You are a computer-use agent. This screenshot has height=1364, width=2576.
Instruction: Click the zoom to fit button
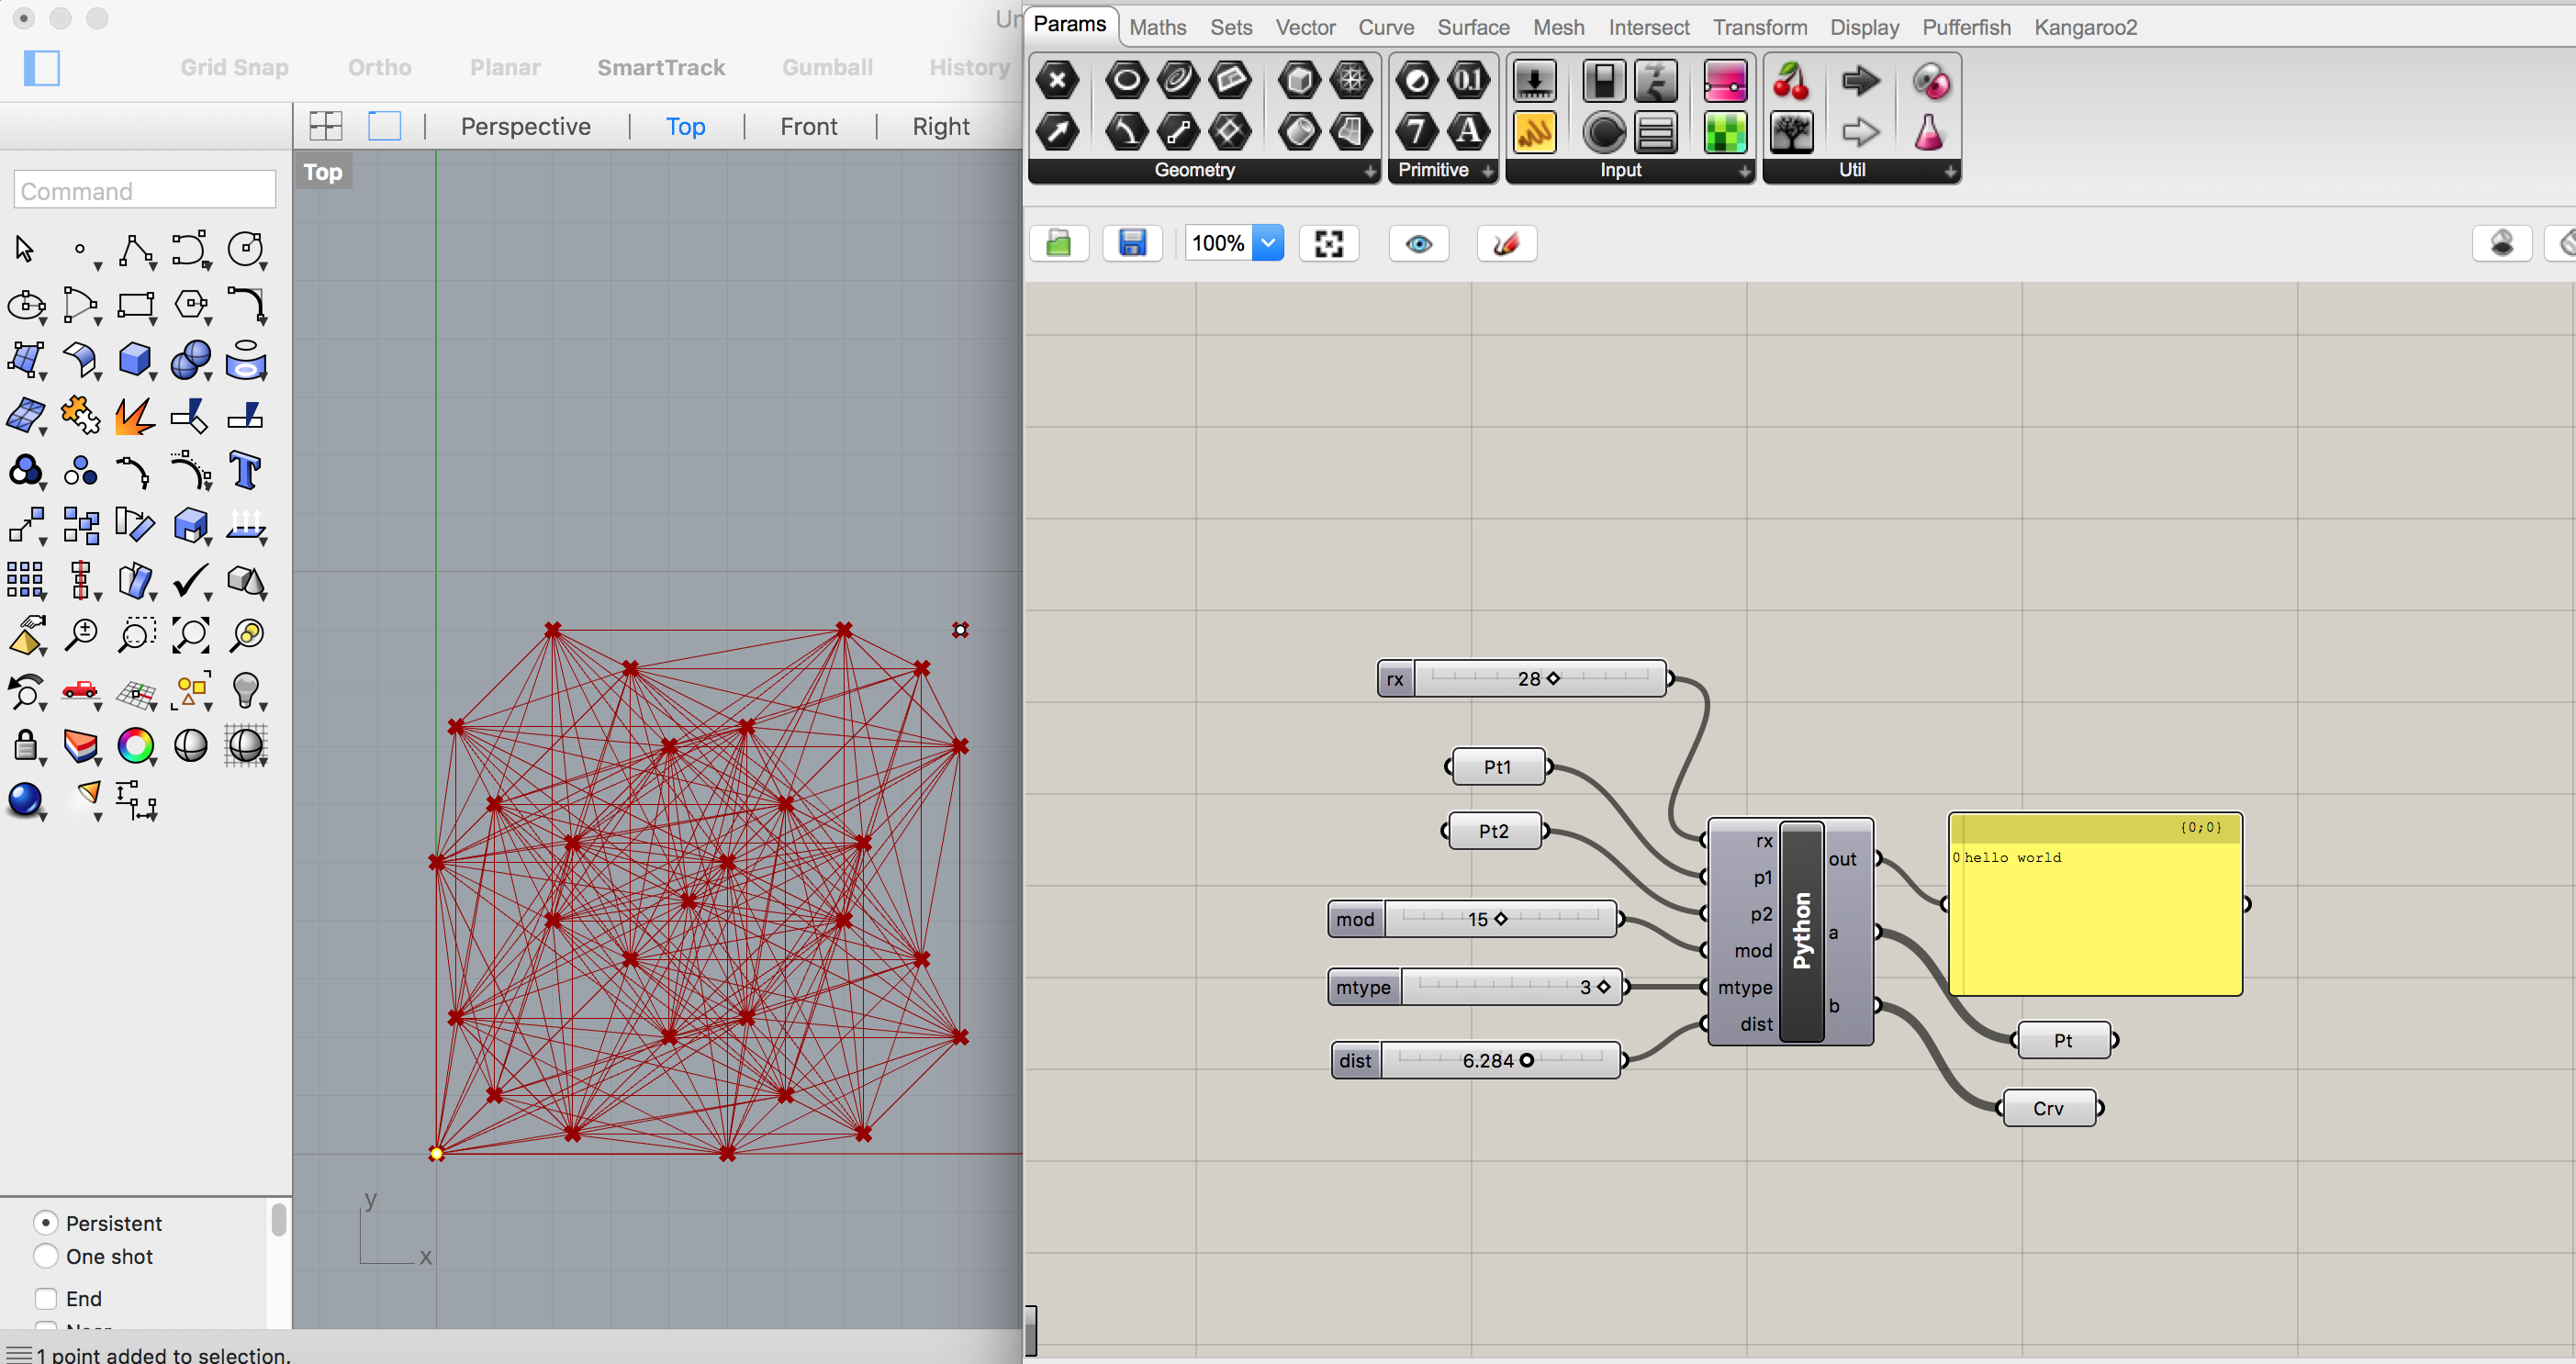[1332, 243]
